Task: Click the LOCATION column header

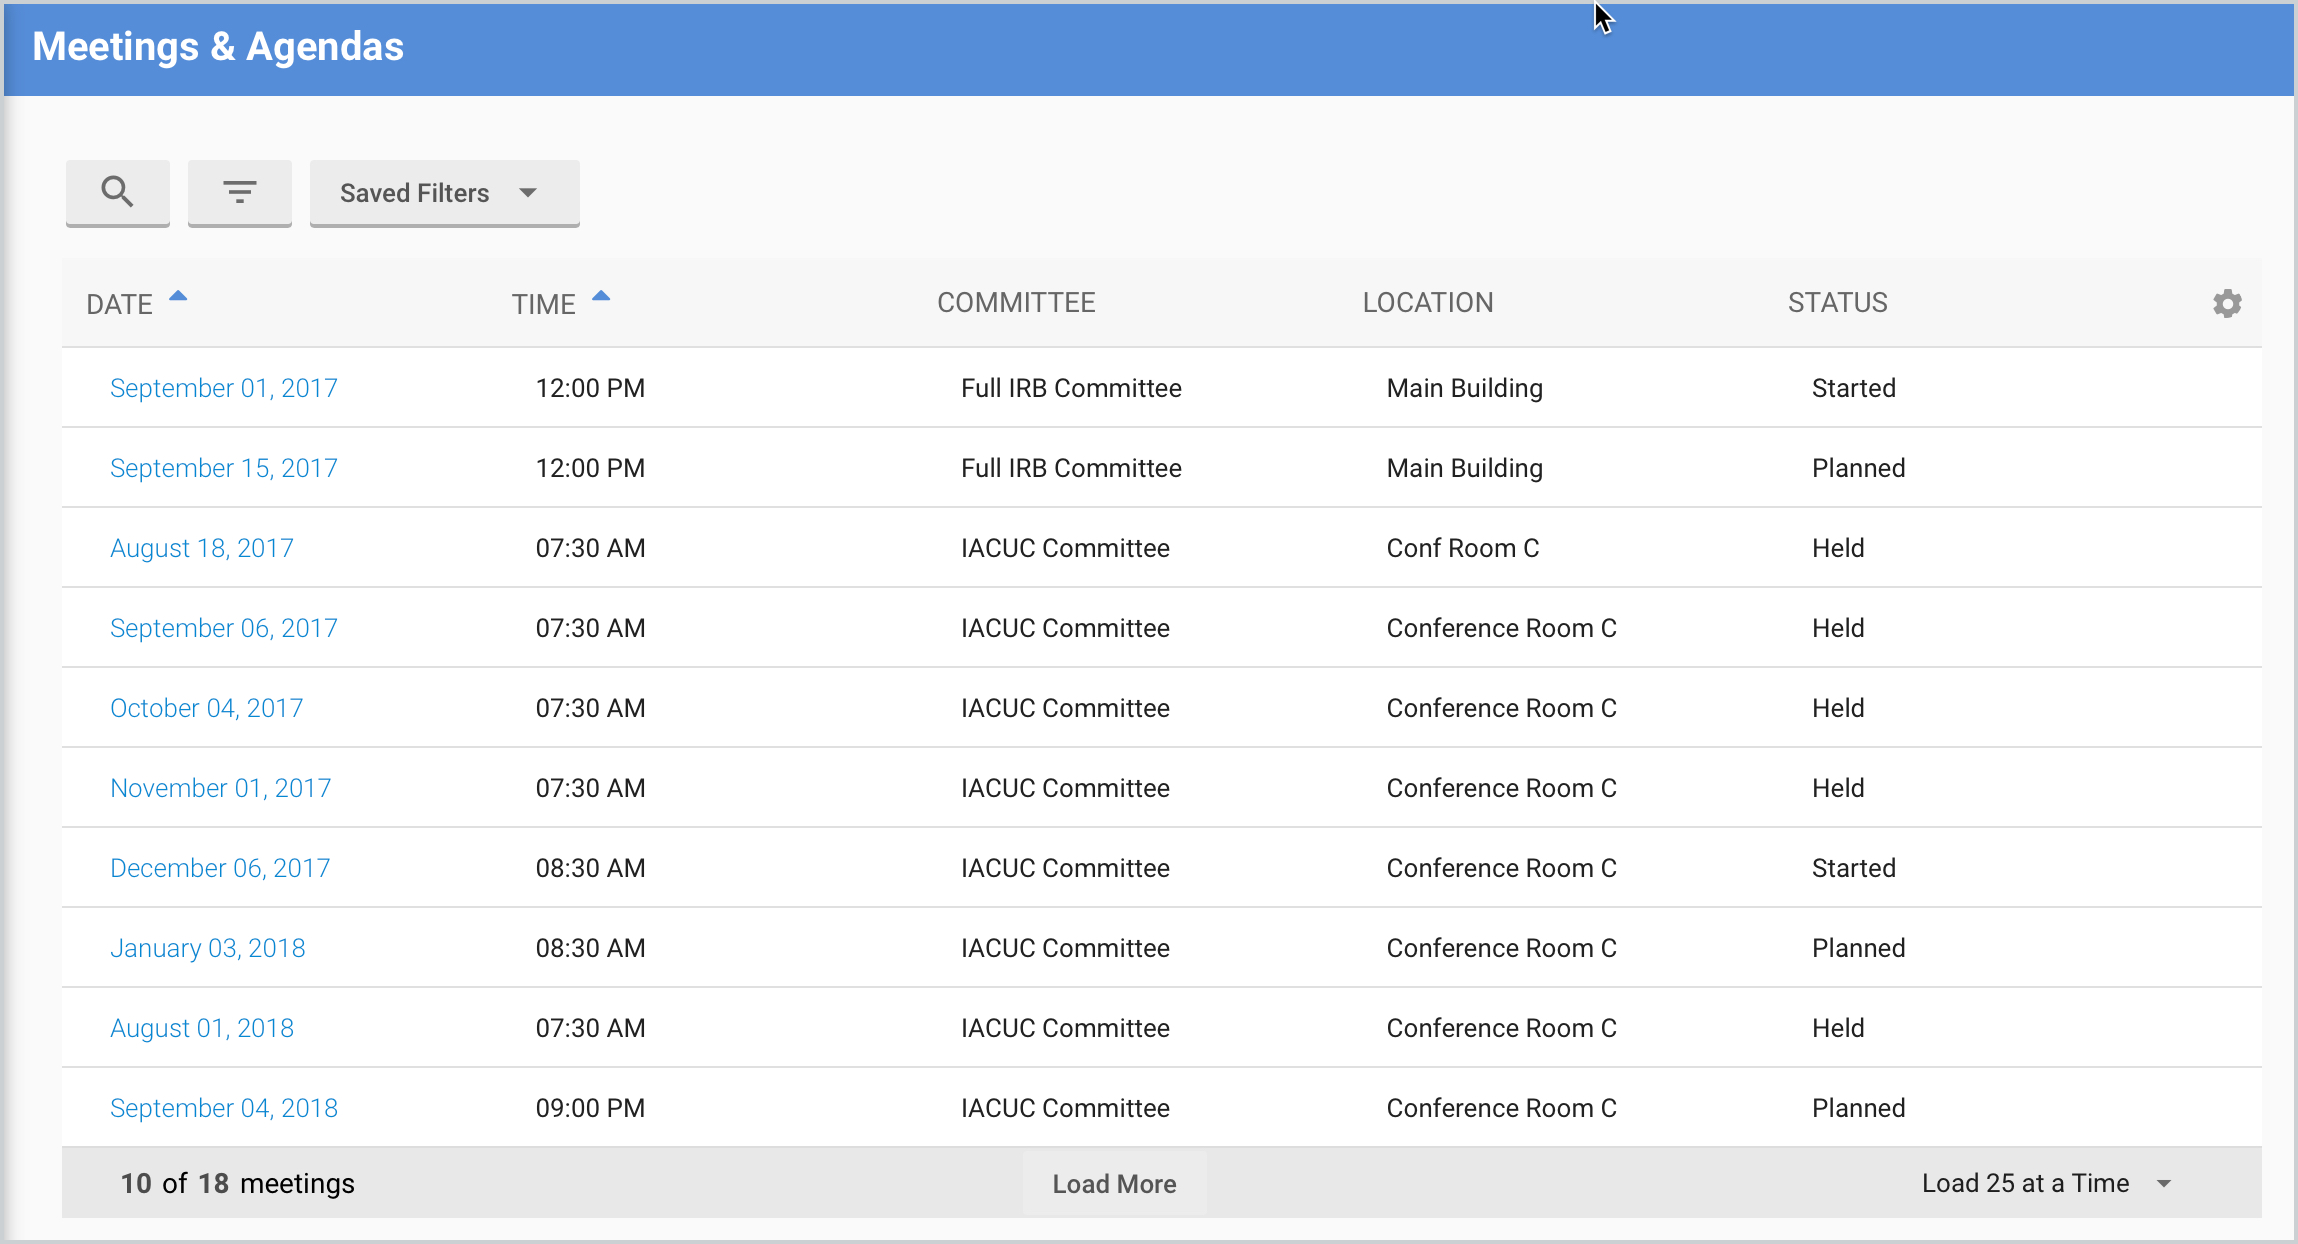Action: 1427,303
